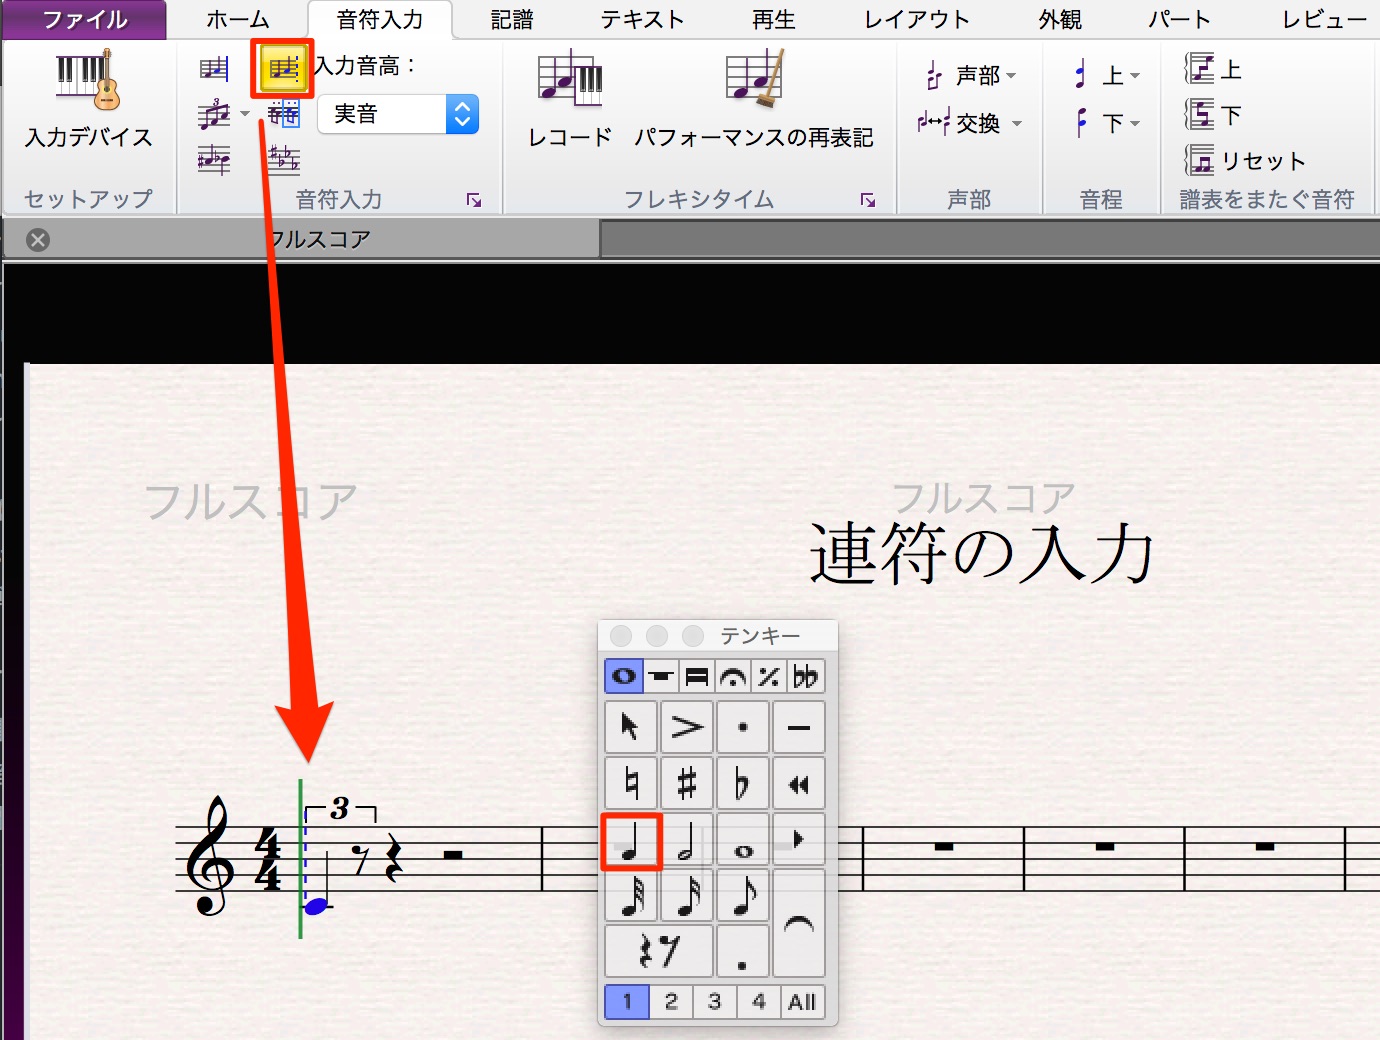Open the 入力デバイス (input devices) setup
The width and height of the screenshot is (1380, 1040).
coord(88,100)
